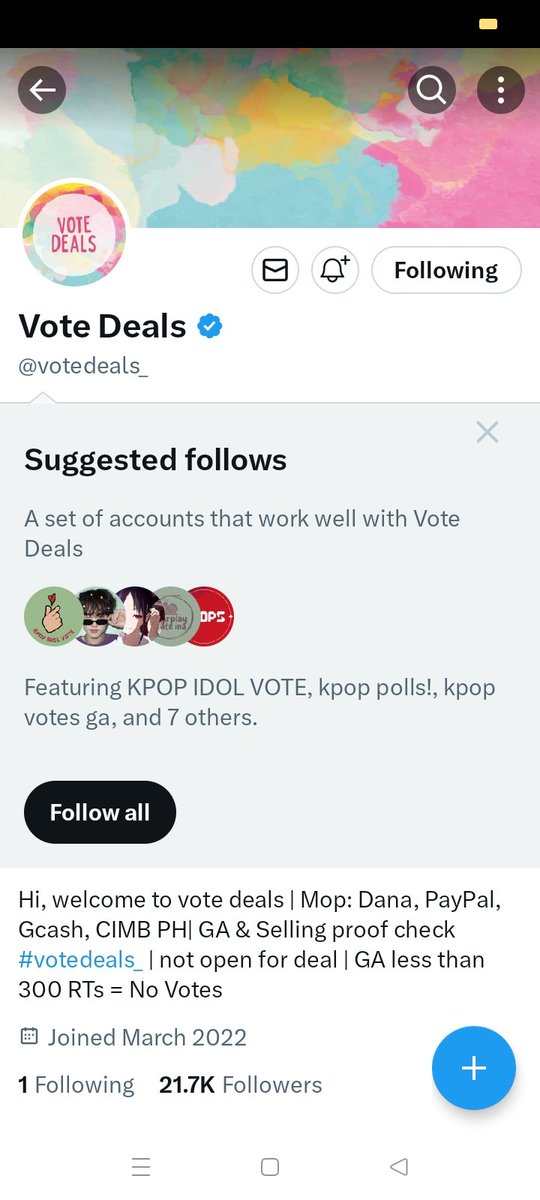Viewport: 540px width, 1200px height.
Task: Toggle the notification bell icon
Action: [x=335, y=270]
